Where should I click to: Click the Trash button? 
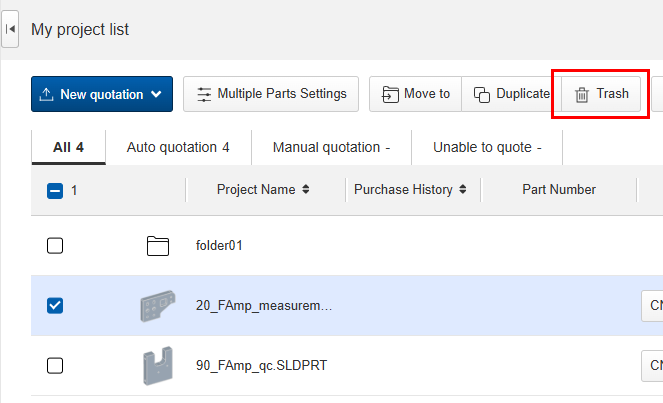click(x=601, y=94)
